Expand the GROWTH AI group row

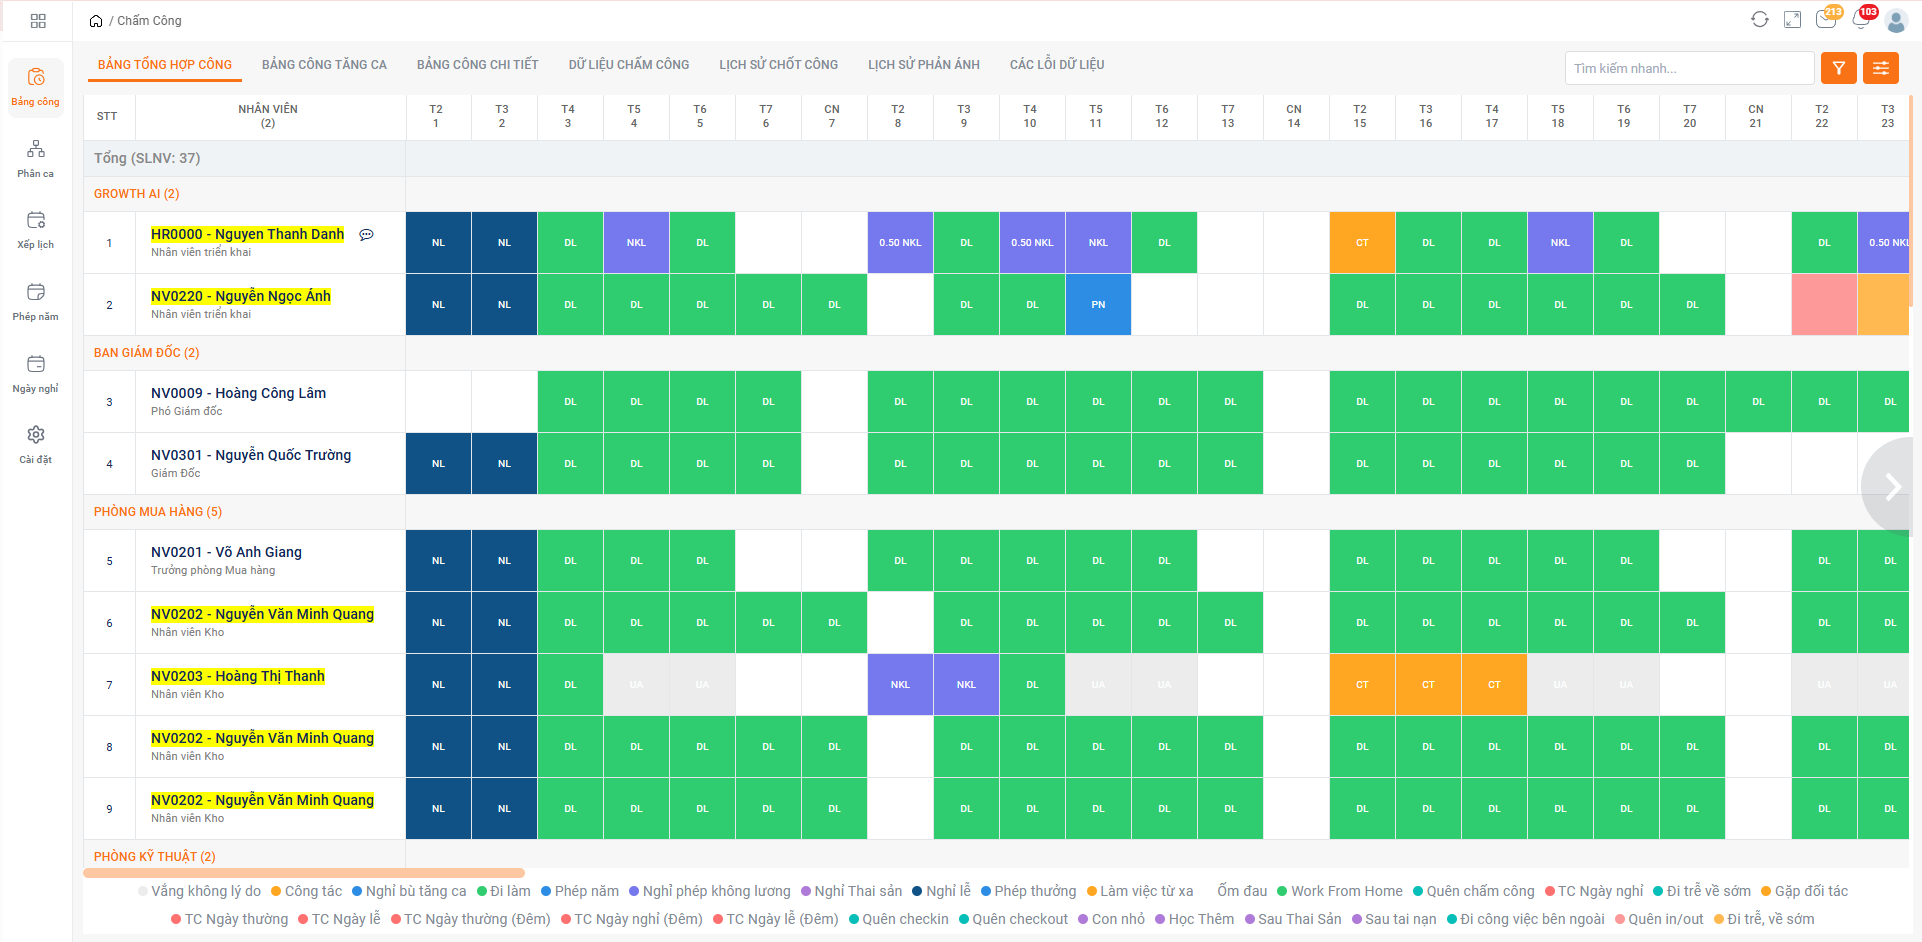tap(137, 194)
